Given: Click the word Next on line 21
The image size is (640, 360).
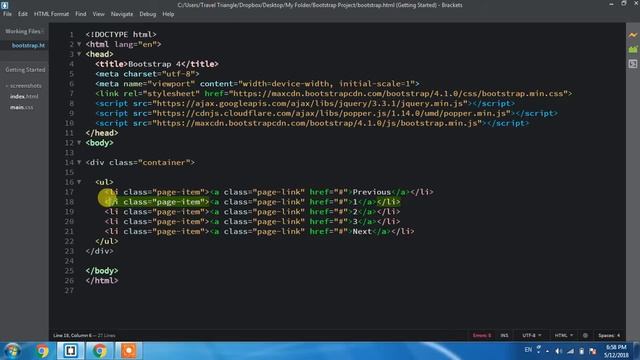Looking at the screenshot, I should (362, 231).
